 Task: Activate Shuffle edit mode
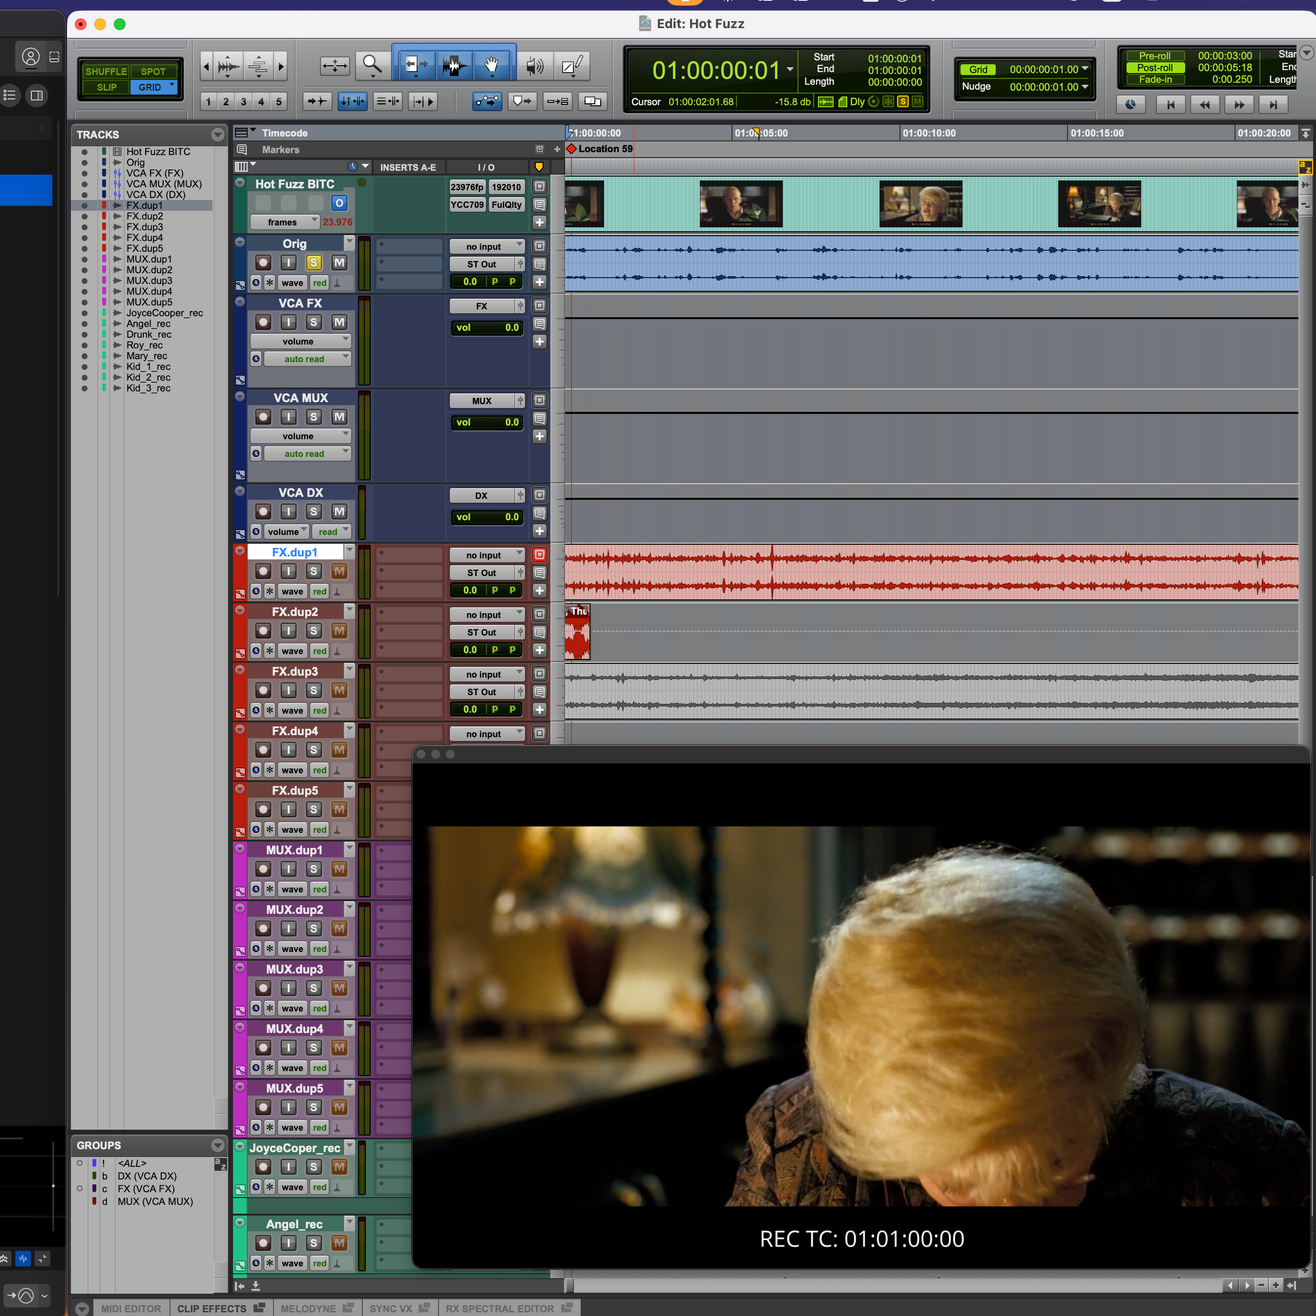[x=106, y=71]
